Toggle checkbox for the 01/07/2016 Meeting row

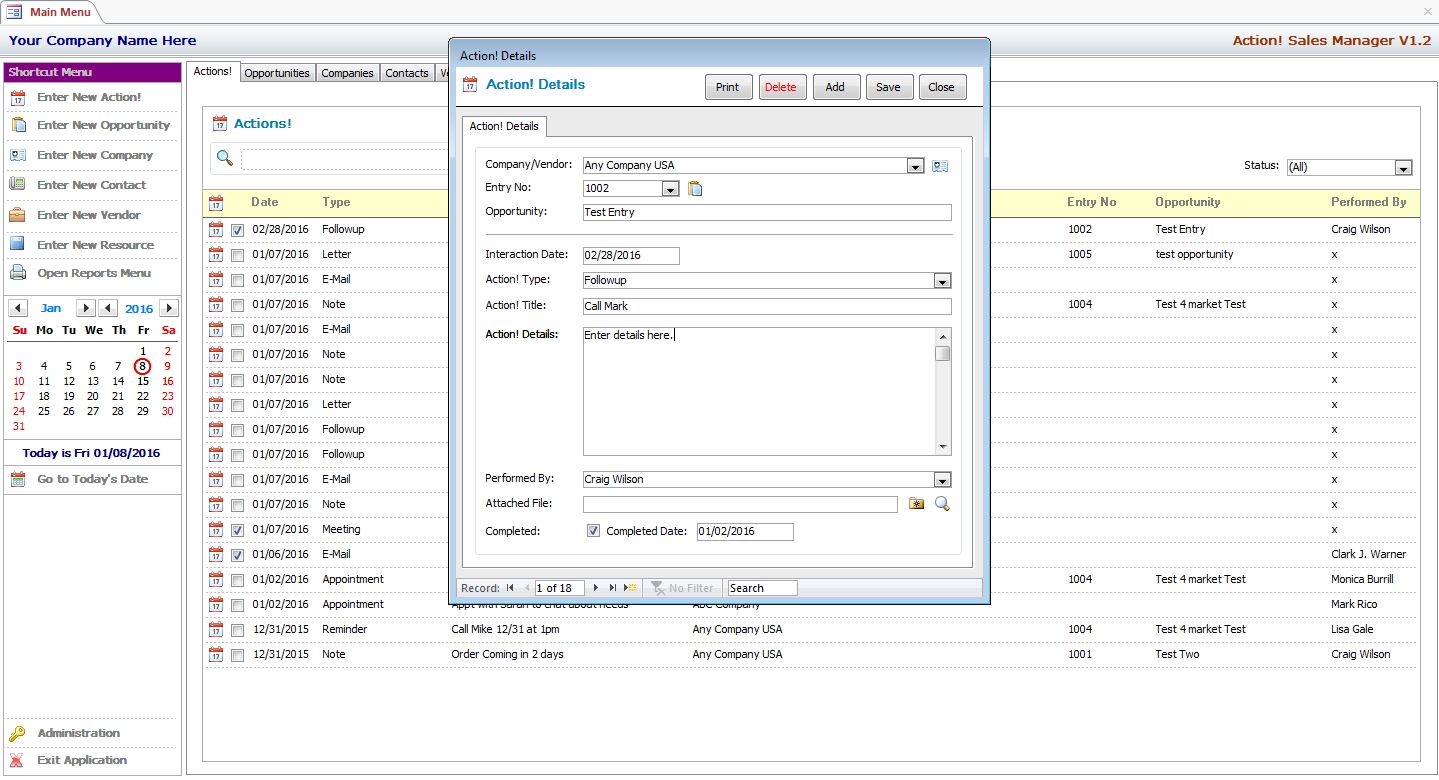(x=237, y=530)
